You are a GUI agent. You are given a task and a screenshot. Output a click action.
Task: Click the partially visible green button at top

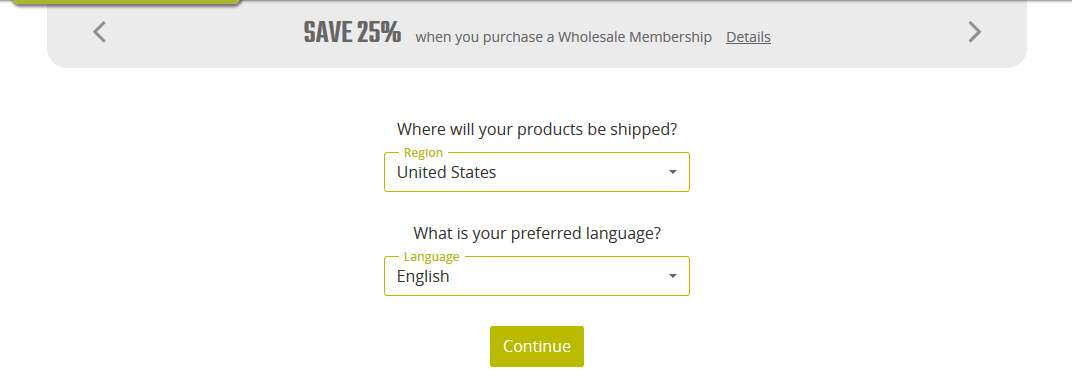click(126, 2)
